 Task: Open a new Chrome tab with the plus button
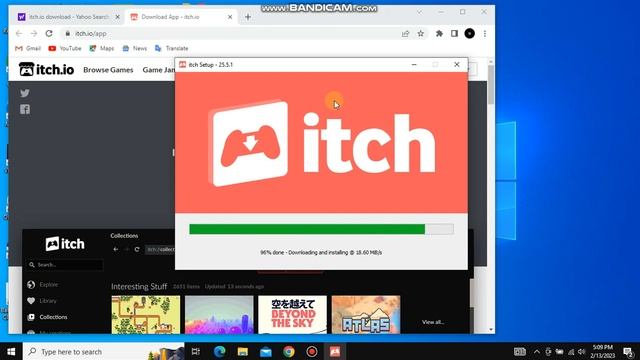(248, 17)
